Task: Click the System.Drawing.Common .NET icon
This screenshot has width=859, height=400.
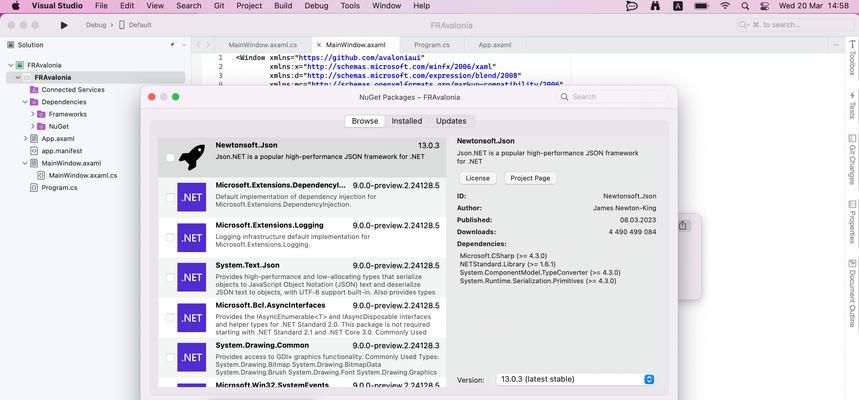Action: [x=192, y=357]
